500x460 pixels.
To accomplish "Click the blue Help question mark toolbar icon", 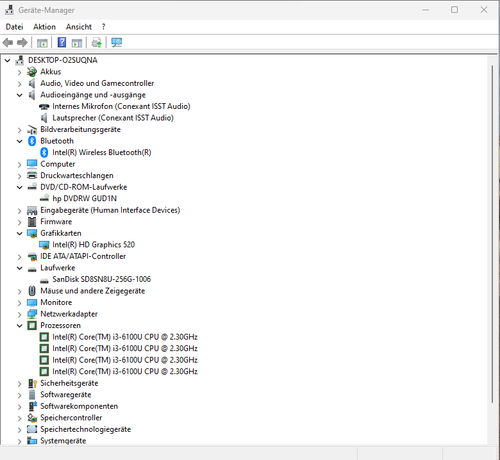I will tap(62, 42).
